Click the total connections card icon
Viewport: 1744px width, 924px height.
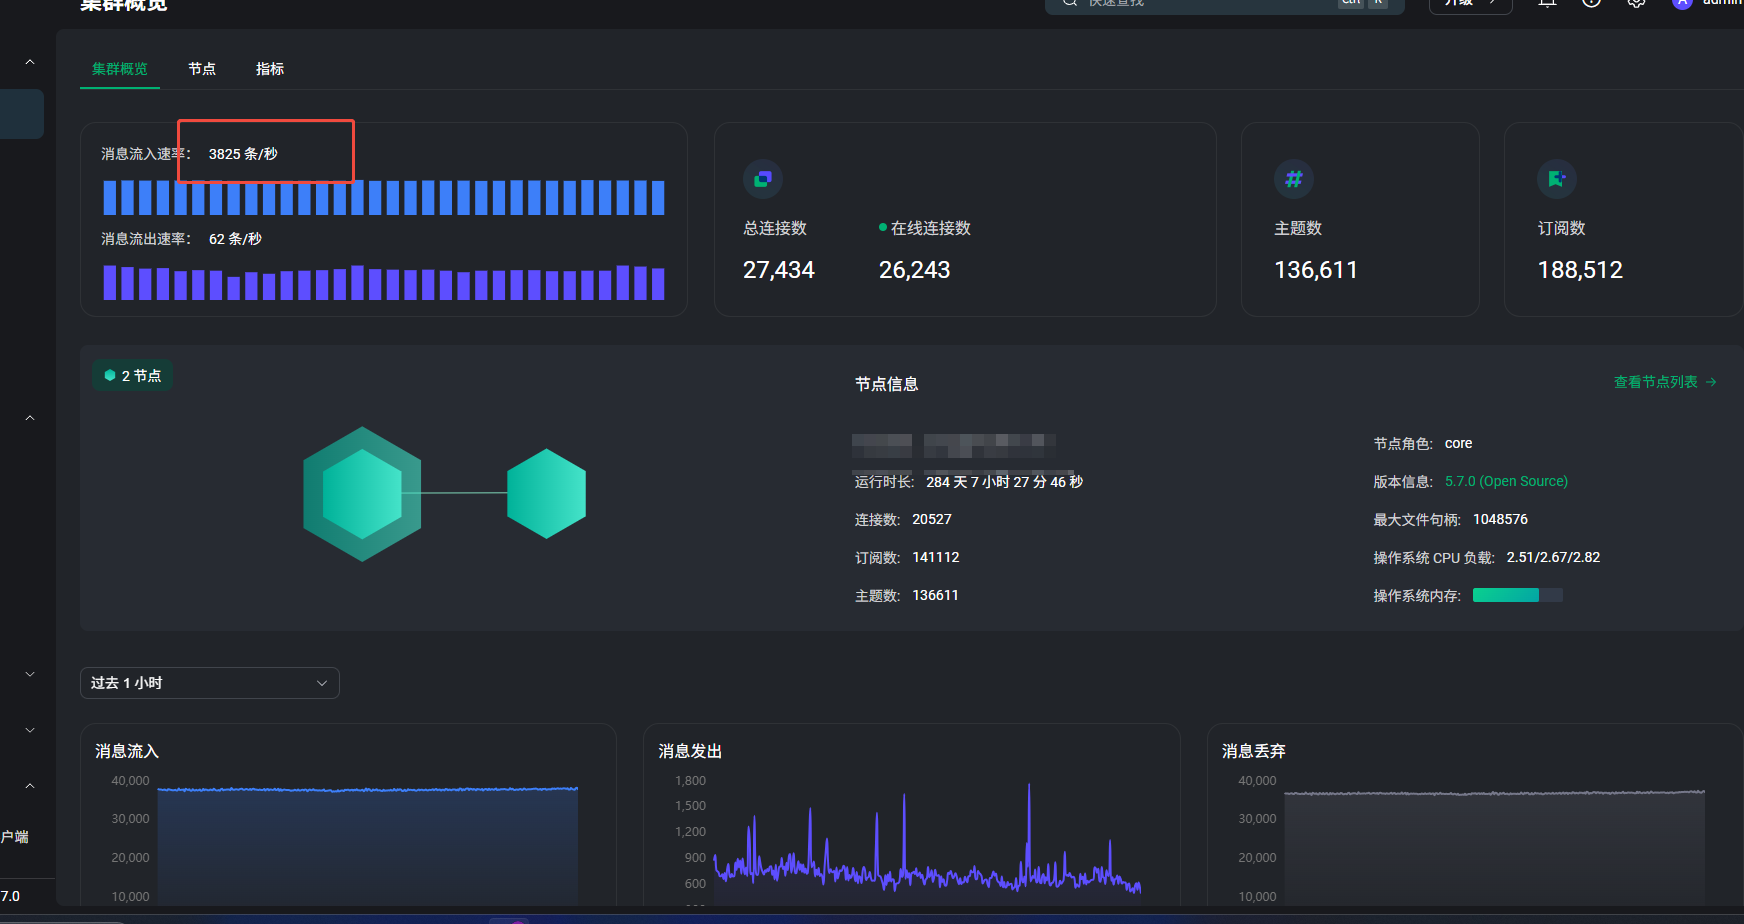pyautogui.click(x=762, y=180)
